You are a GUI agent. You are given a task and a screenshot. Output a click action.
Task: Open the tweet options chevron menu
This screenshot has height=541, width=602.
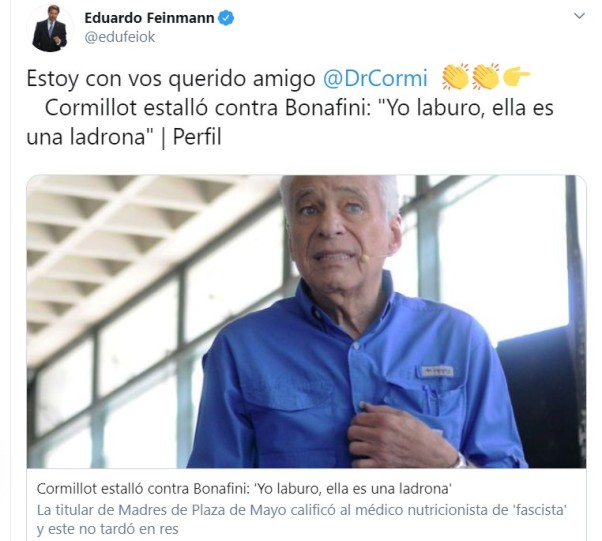point(579,16)
